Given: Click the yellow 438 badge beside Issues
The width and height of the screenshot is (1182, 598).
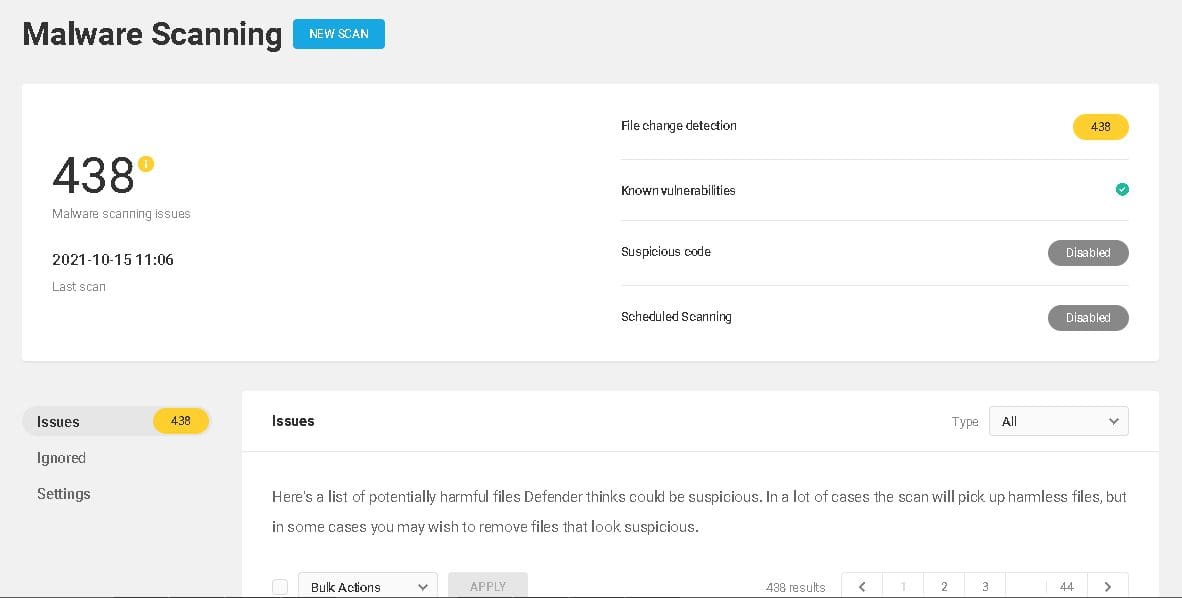Looking at the screenshot, I should pos(181,421).
